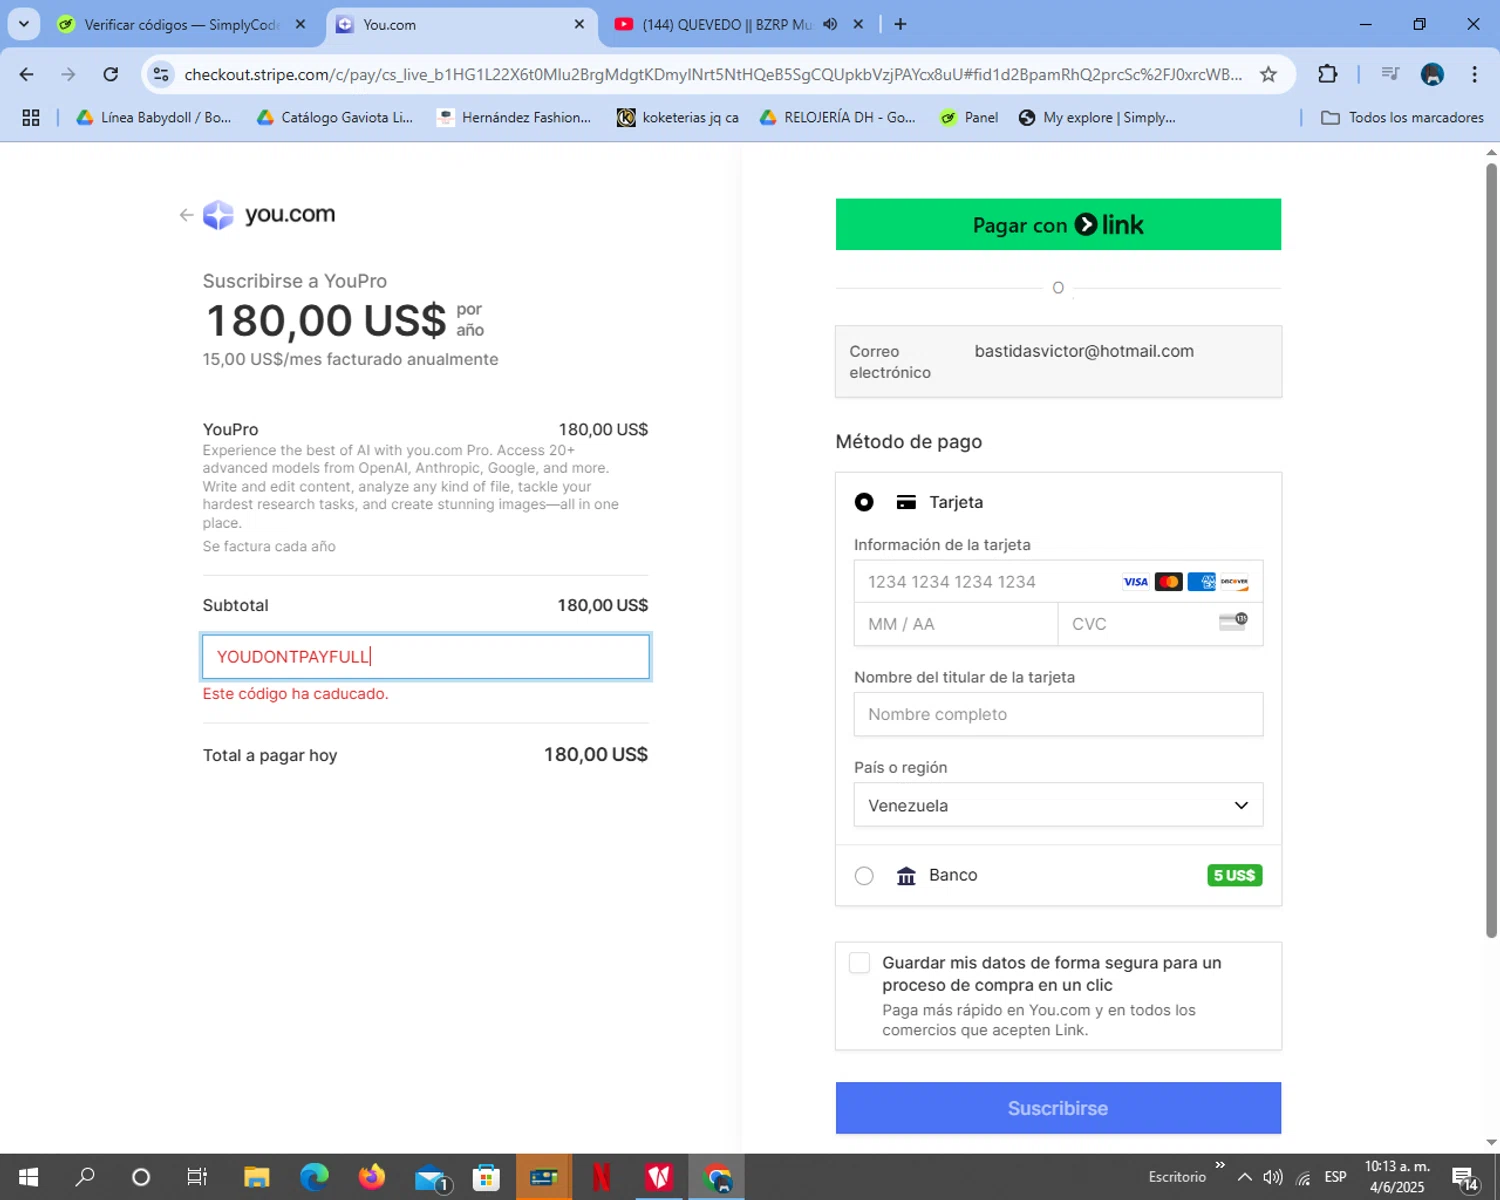Click the you.com logo icon
This screenshot has height=1200, width=1500.
click(x=218, y=215)
